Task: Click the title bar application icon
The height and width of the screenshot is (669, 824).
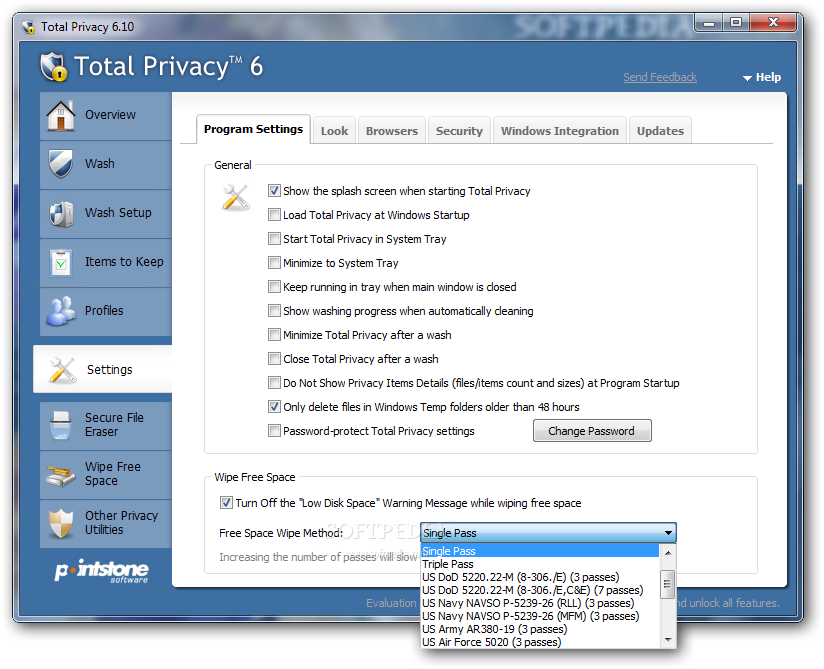Action: 28,27
